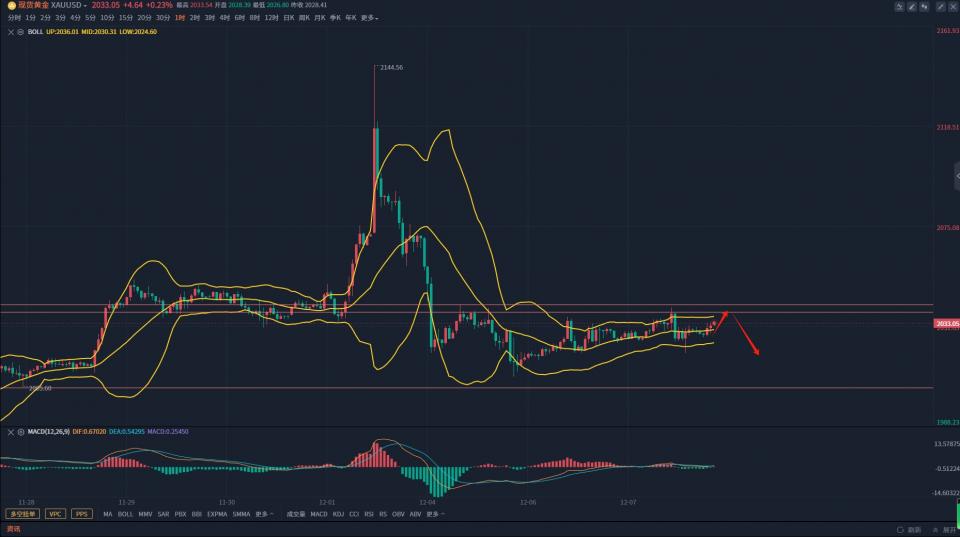960x537 pixels.
Task: Toggle the BOLL indicator in bottom bar
Action: (x=125, y=514)
